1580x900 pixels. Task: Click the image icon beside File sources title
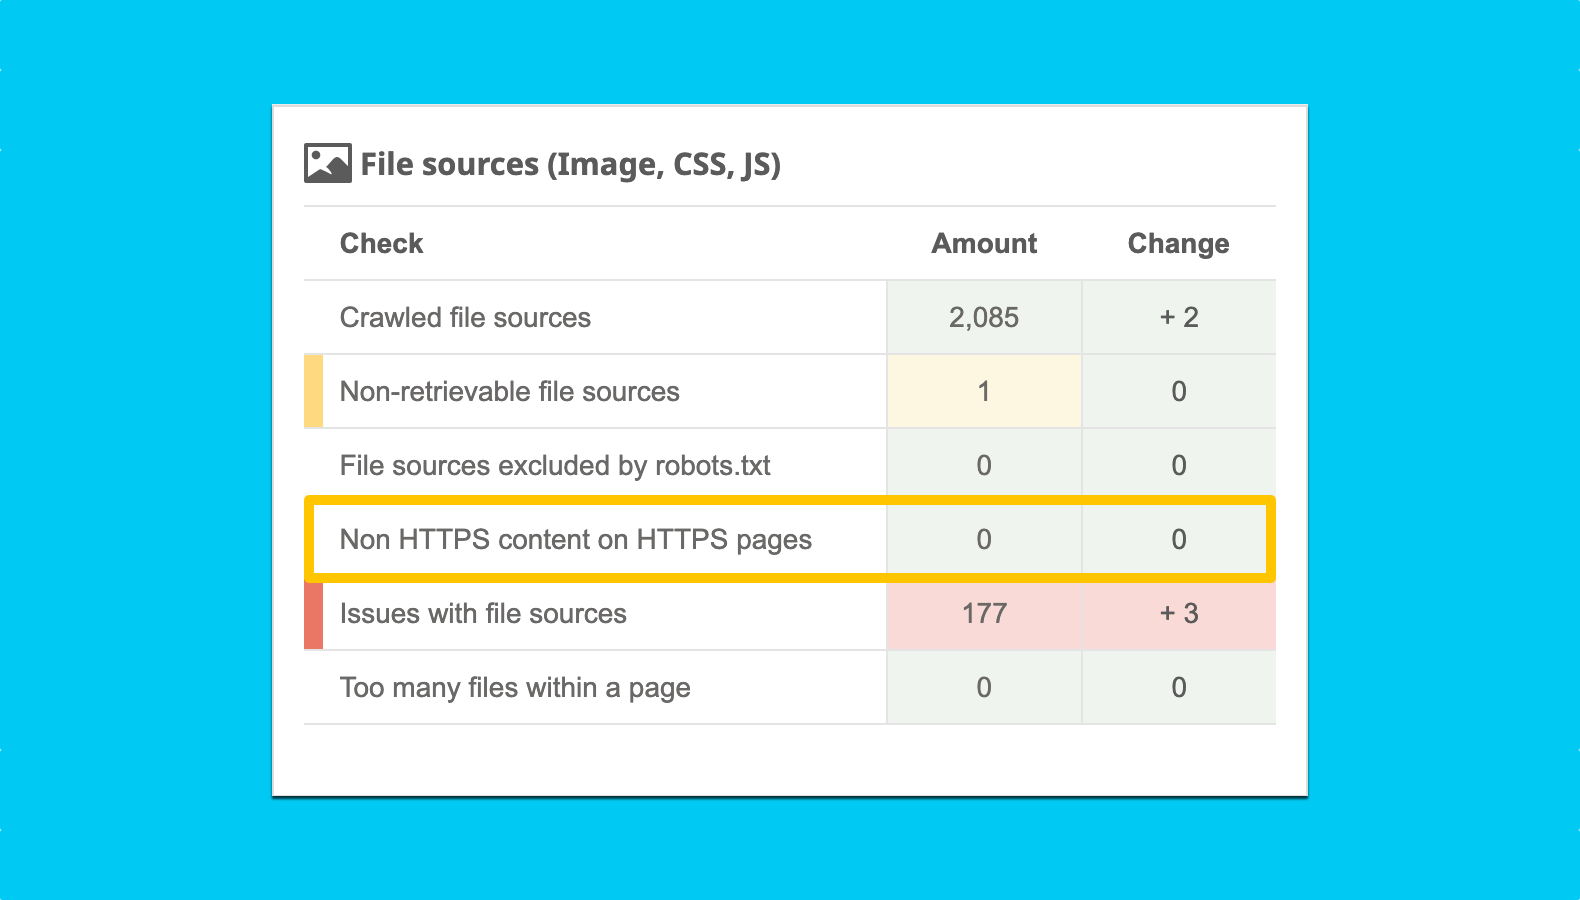click(x=327, y=163)
